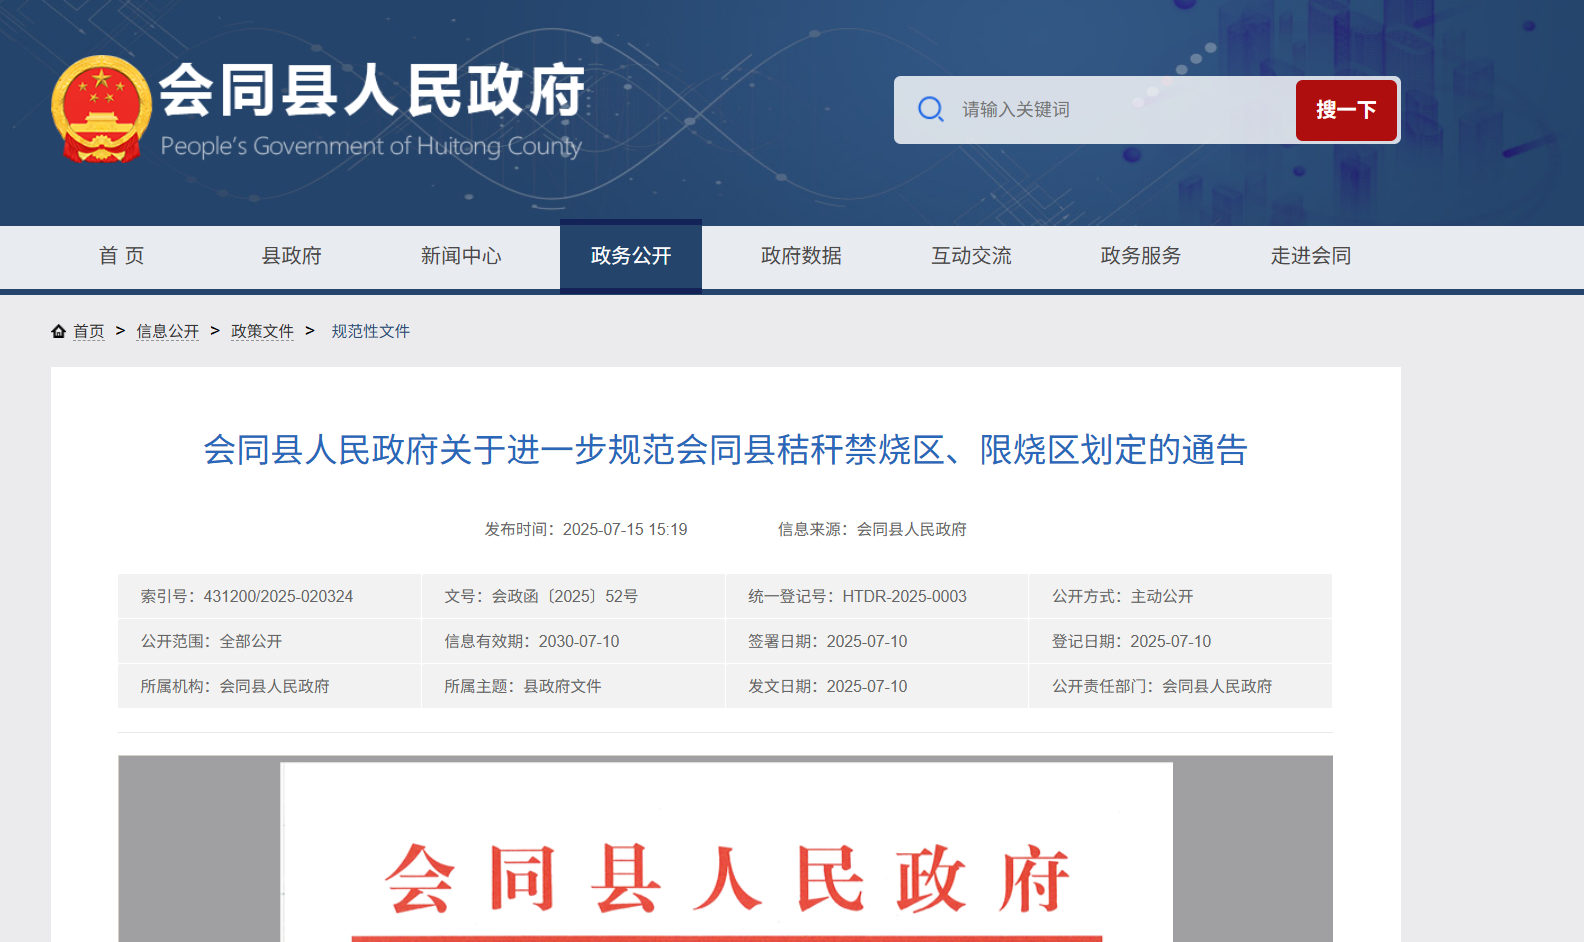Click People's Government of Huitong County subtitle
Image resolution: width=1584 pixels, height=942 pixels.
click(371, 146)
